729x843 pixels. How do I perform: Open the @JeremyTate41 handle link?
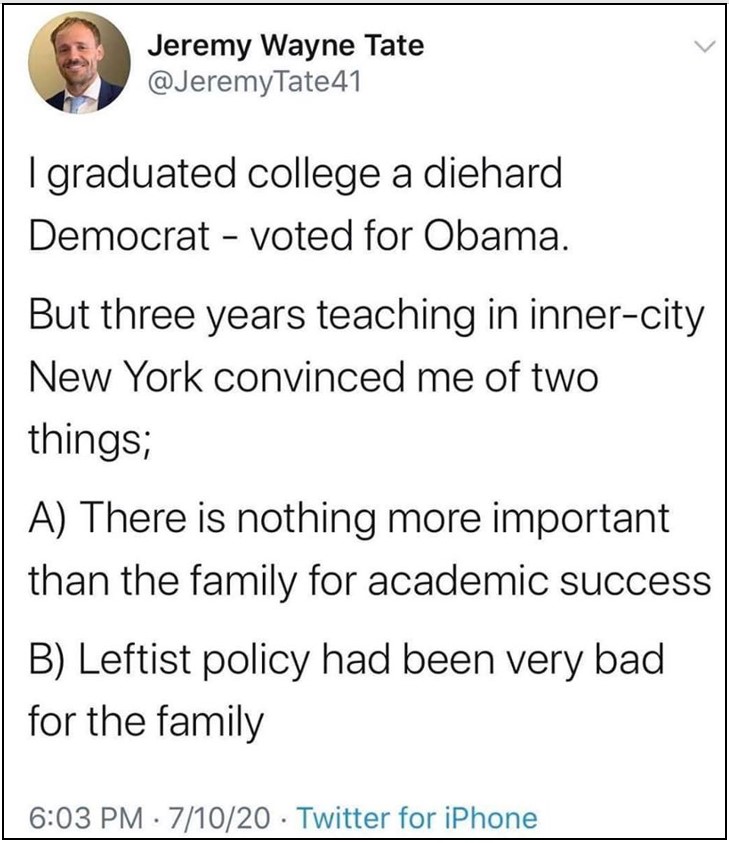(254, 82)
